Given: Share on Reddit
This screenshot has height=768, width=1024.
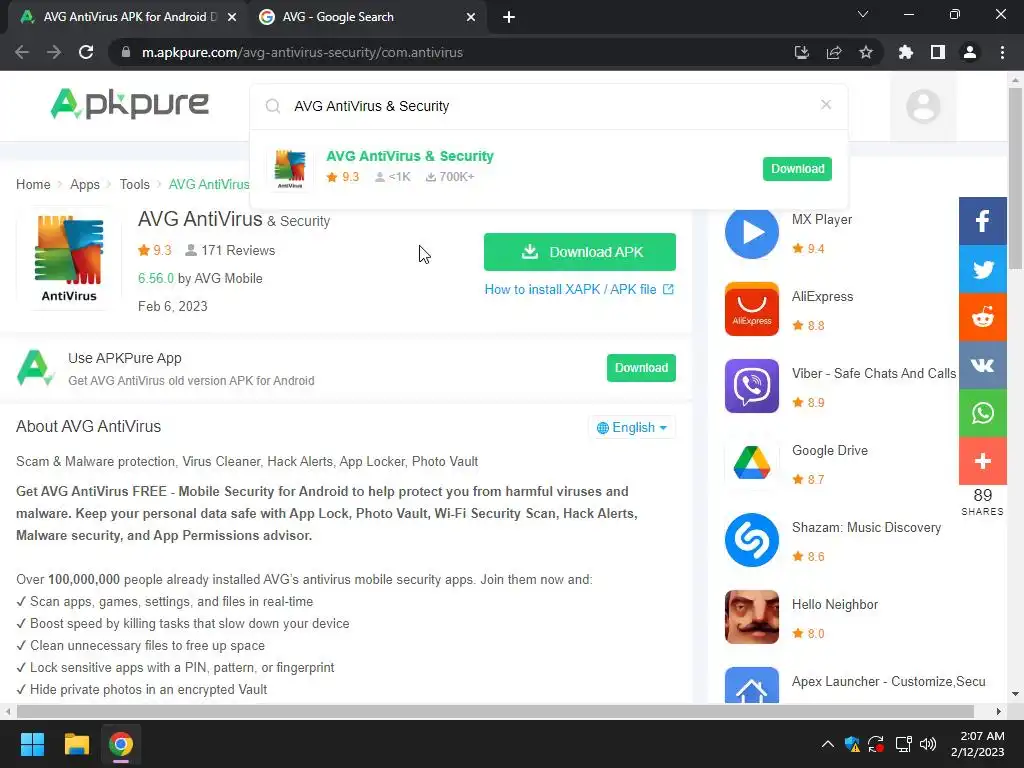Looking at the screenshot, I should coord(982,317).
